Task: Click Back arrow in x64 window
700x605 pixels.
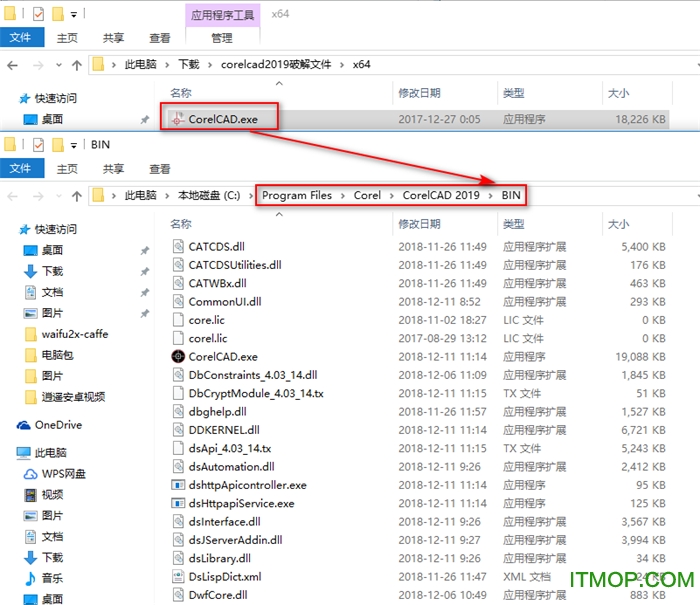Action: 12,65
